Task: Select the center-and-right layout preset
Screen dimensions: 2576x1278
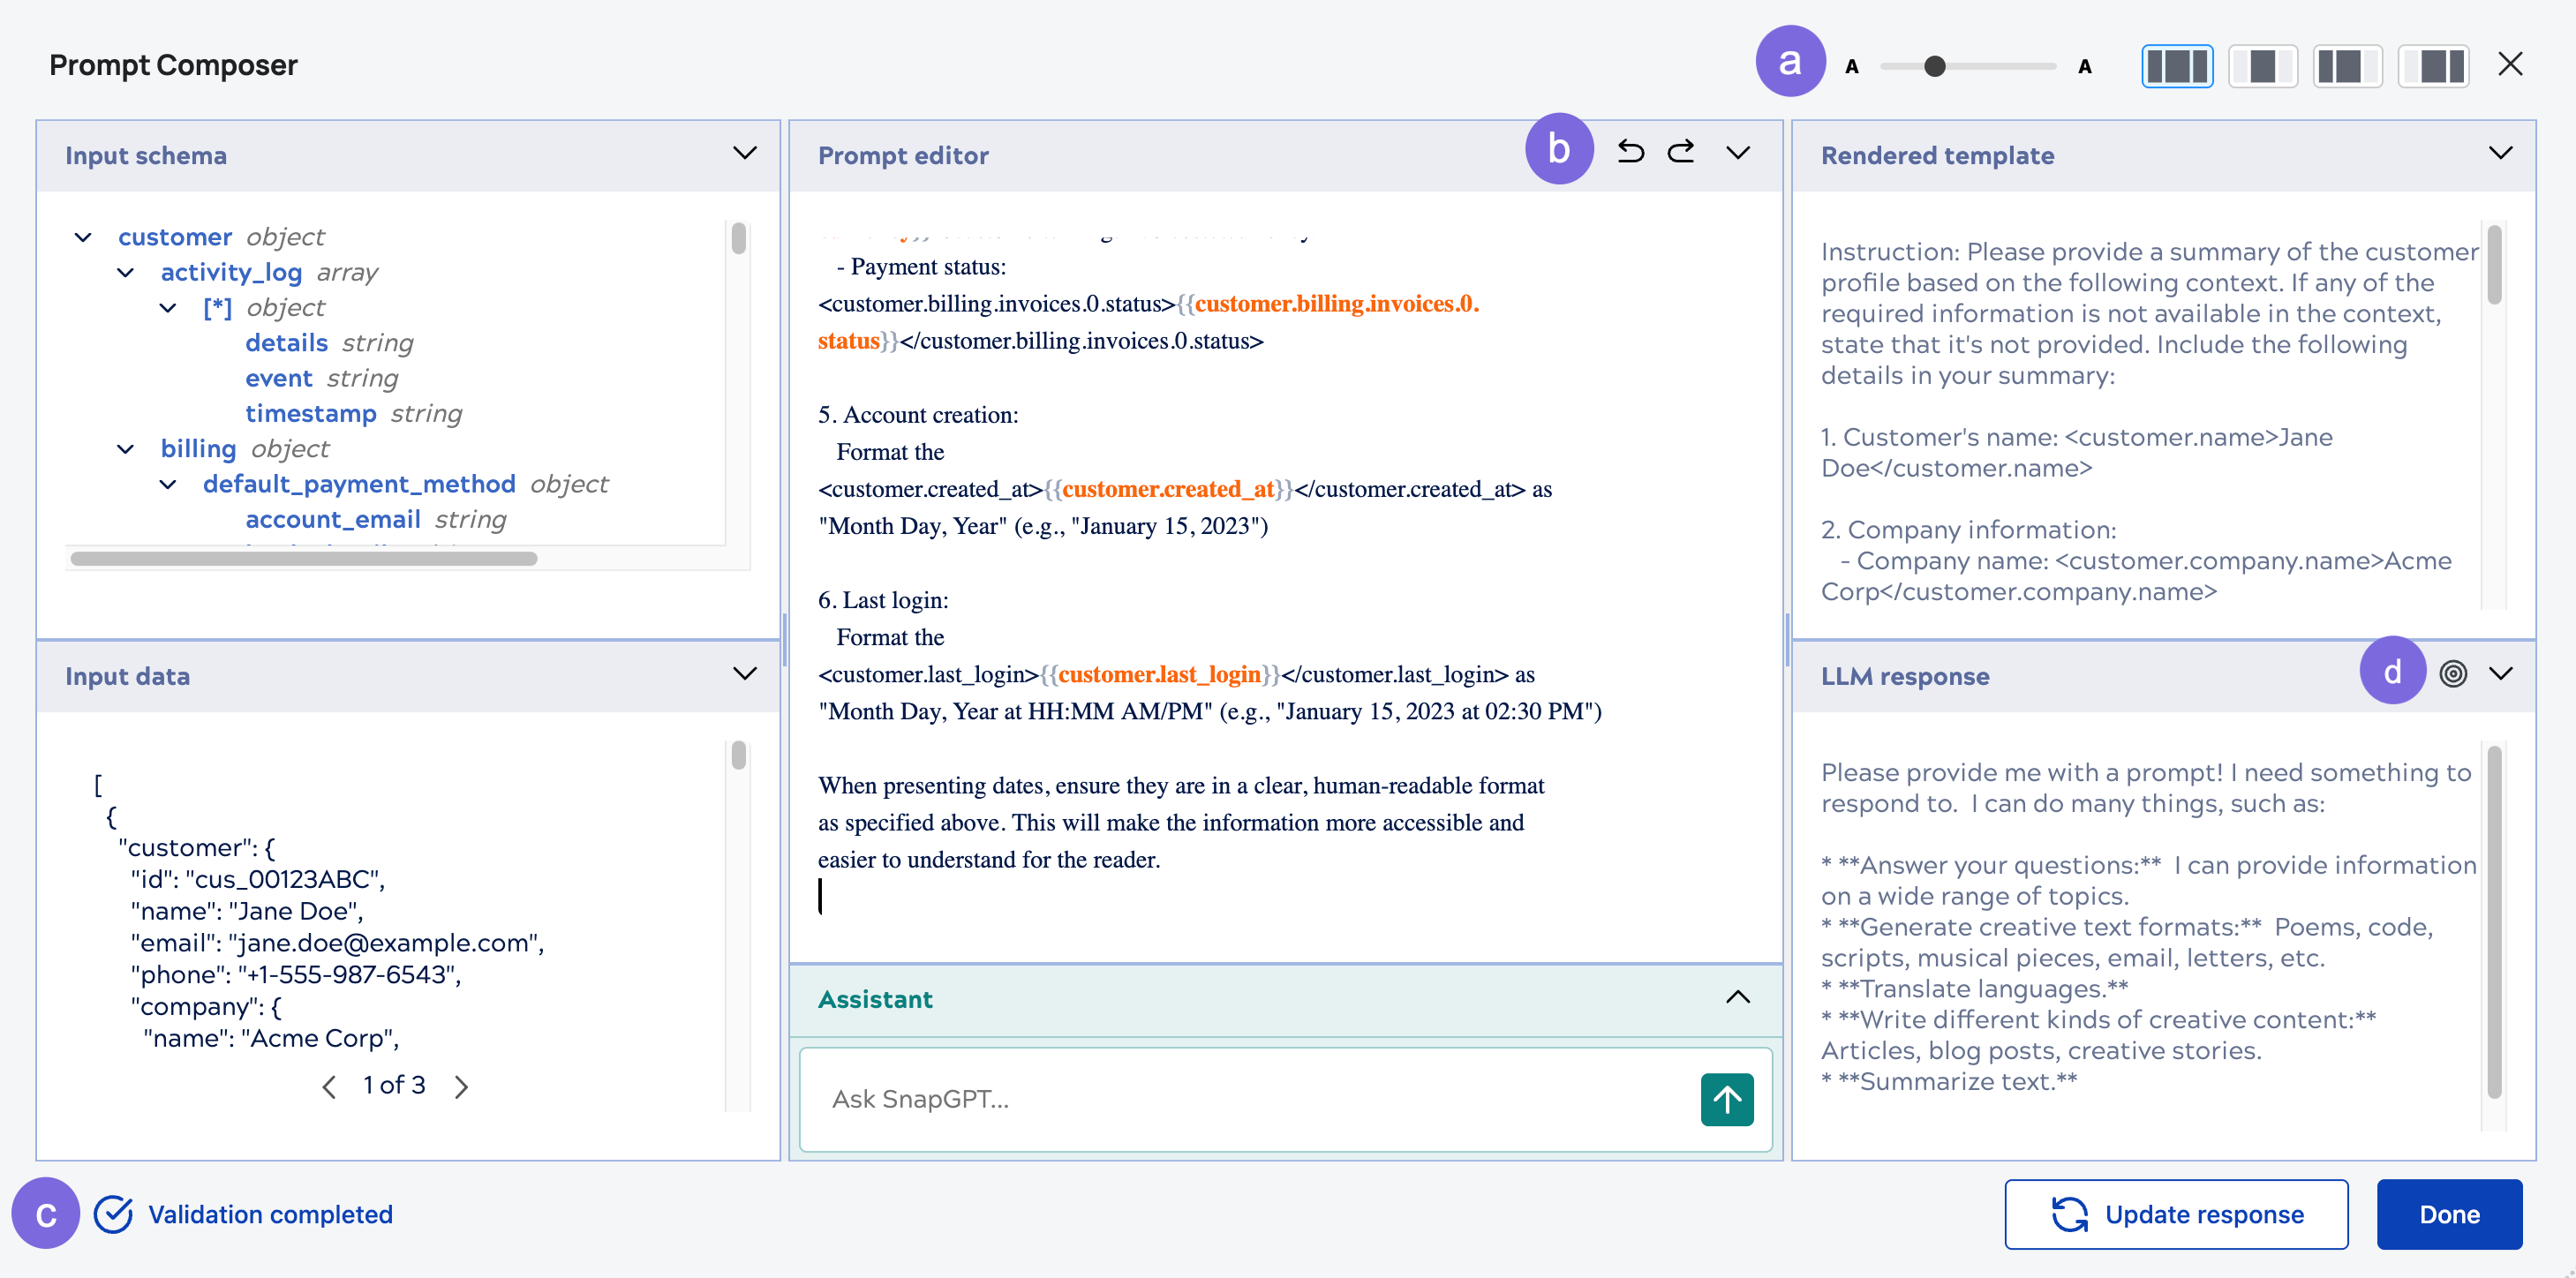Action: (x=2434, y=66)
